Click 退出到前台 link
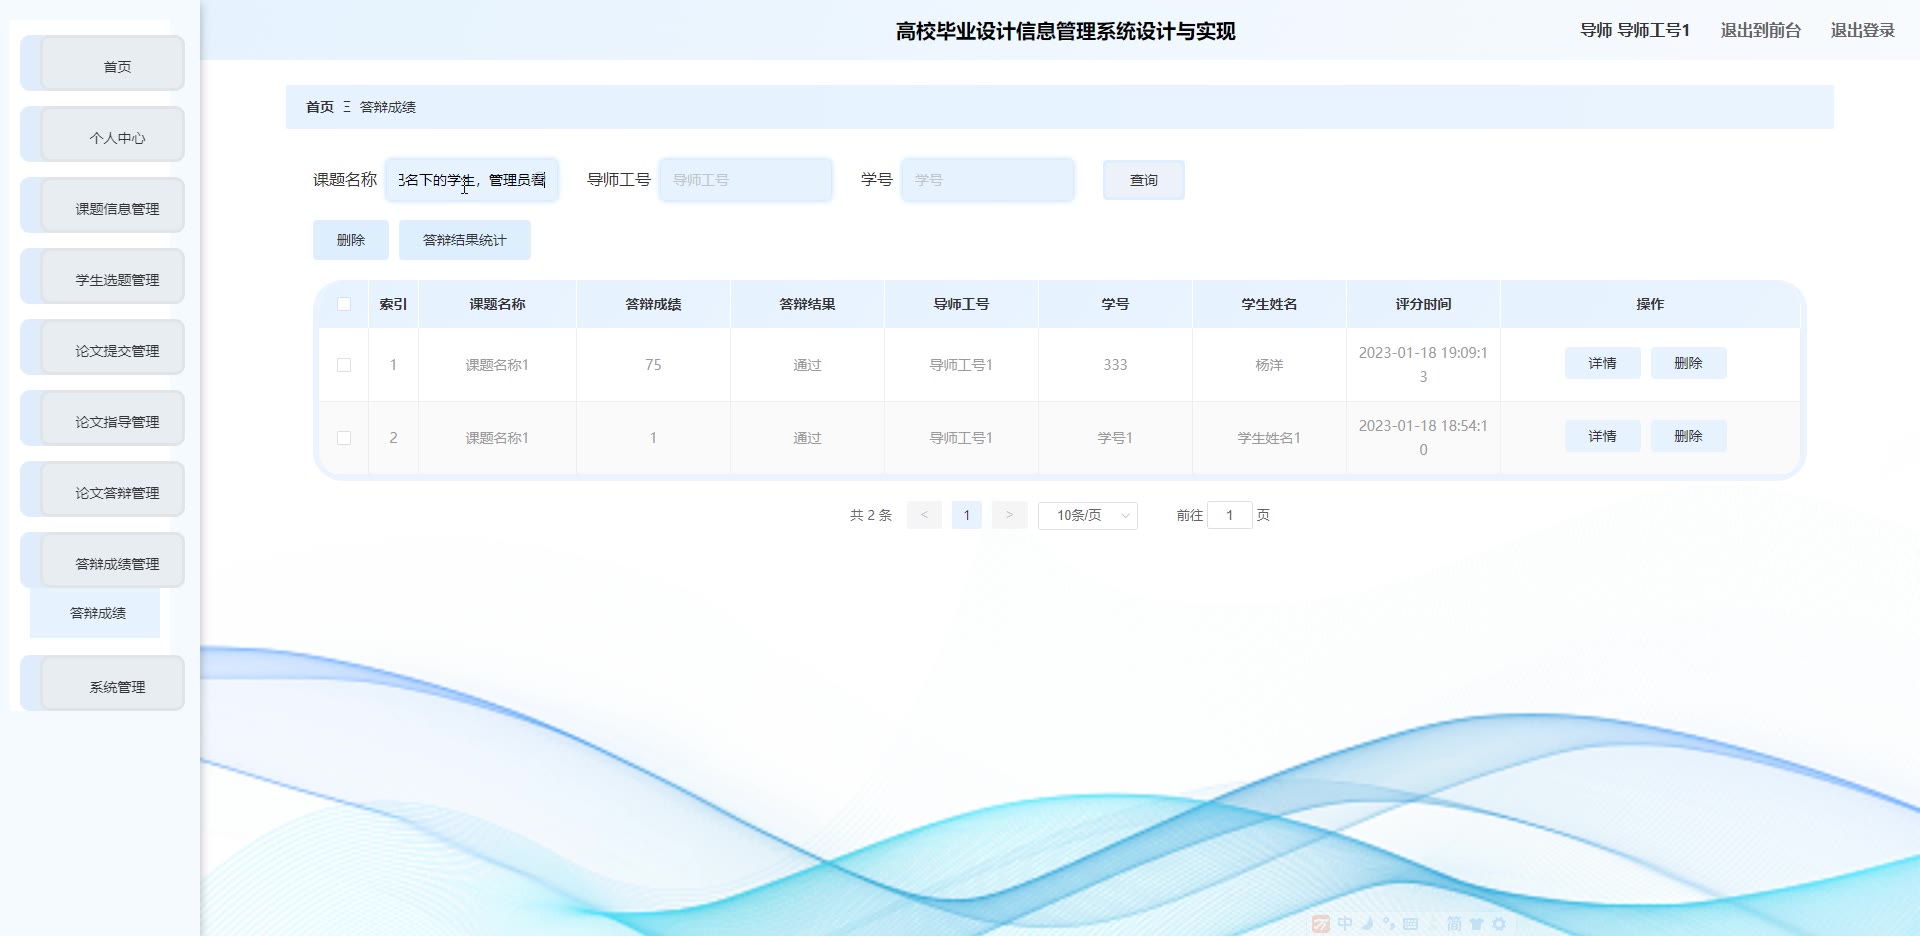1920x936 pixels. [1760, 31]
